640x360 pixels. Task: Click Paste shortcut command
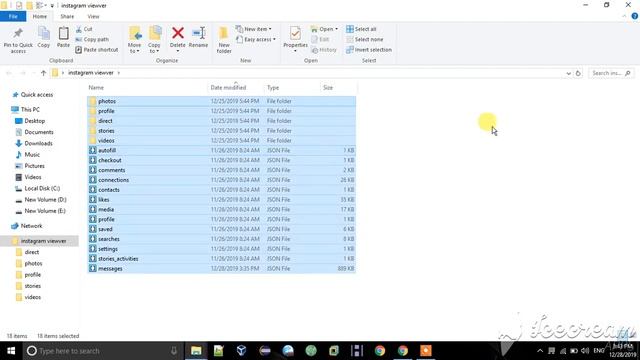[x=97, y=50]
